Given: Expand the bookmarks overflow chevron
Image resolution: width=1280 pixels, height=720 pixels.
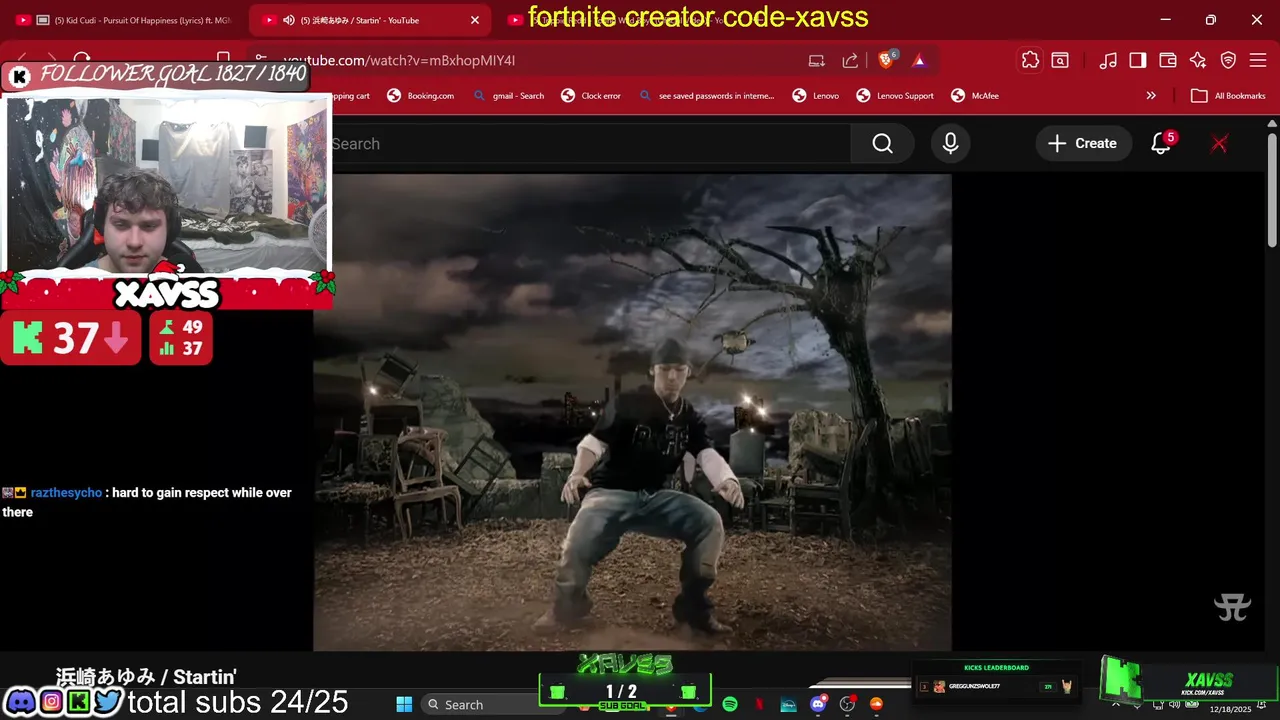Looking at the screenshot, I should 1151,96.
